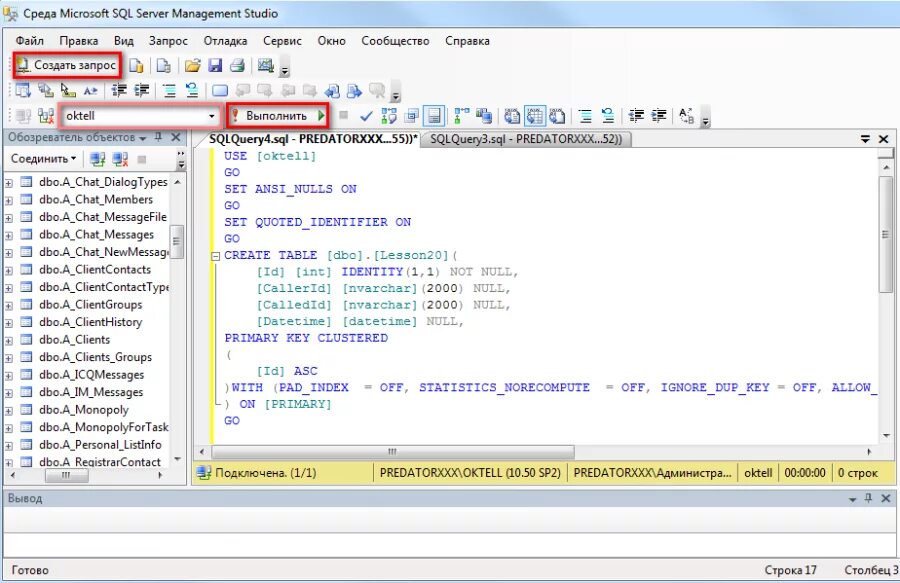Uncomment lines icon in text editor toolbar
This screenshot has width=900, height=583.
click(192, 91)
